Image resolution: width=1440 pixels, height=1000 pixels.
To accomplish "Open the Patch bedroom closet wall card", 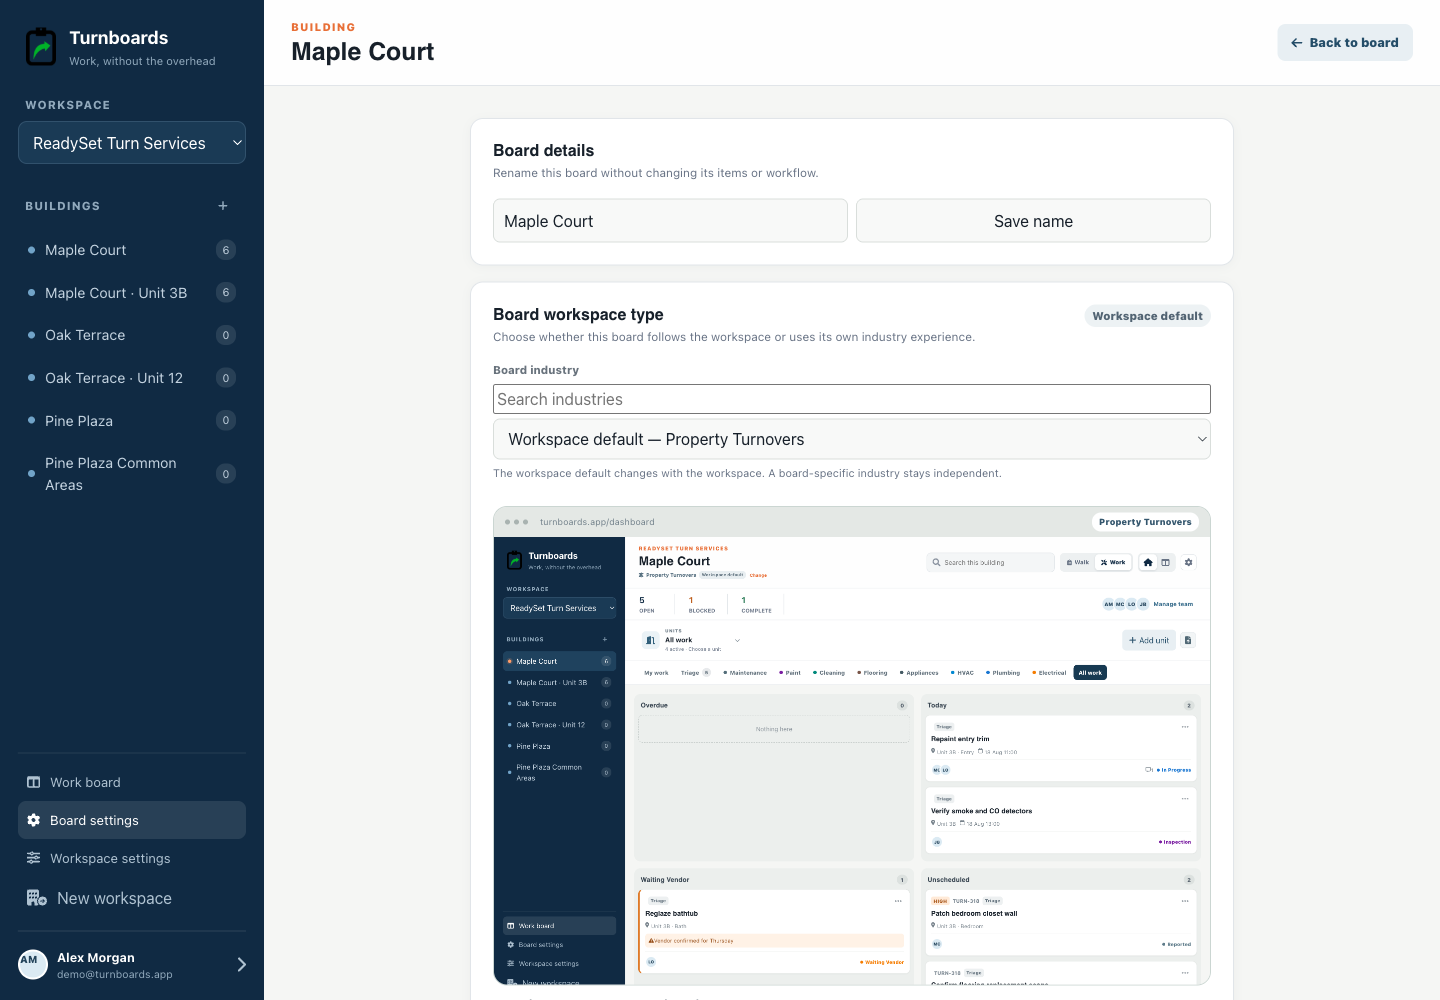I will click(x=1062, y=921).
